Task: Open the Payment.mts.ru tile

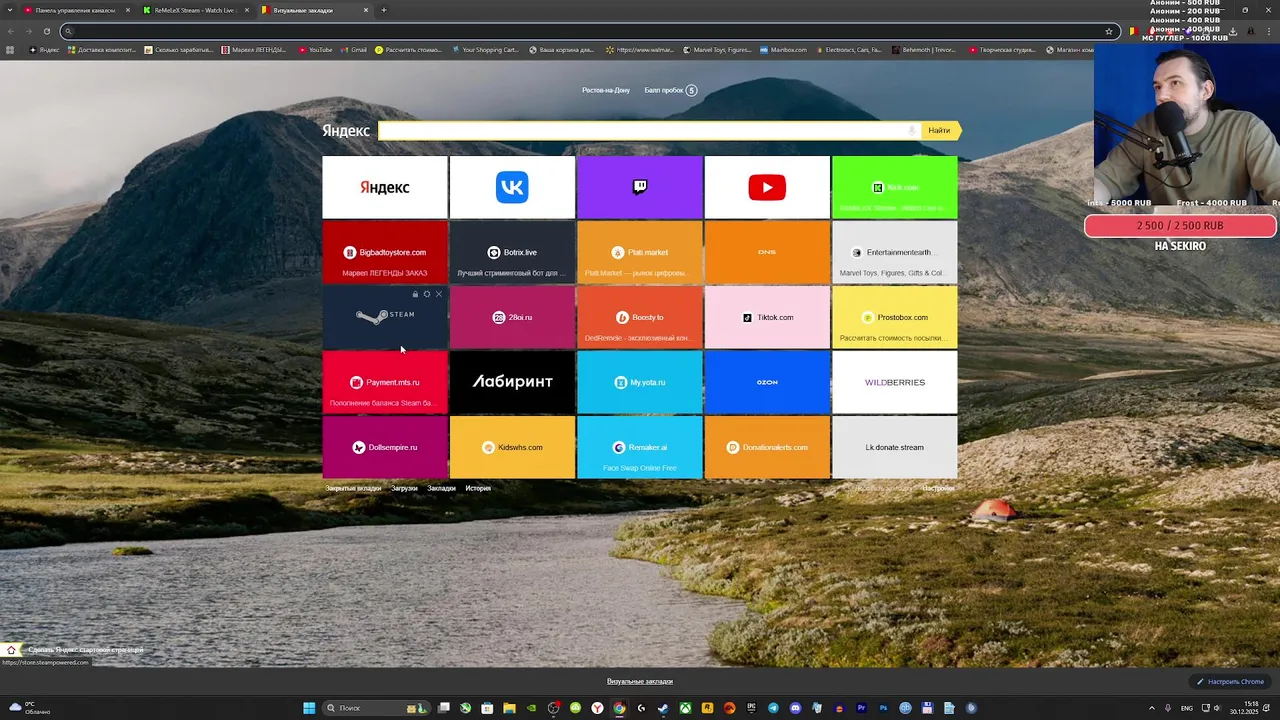Action: click(x=385, y=382)
